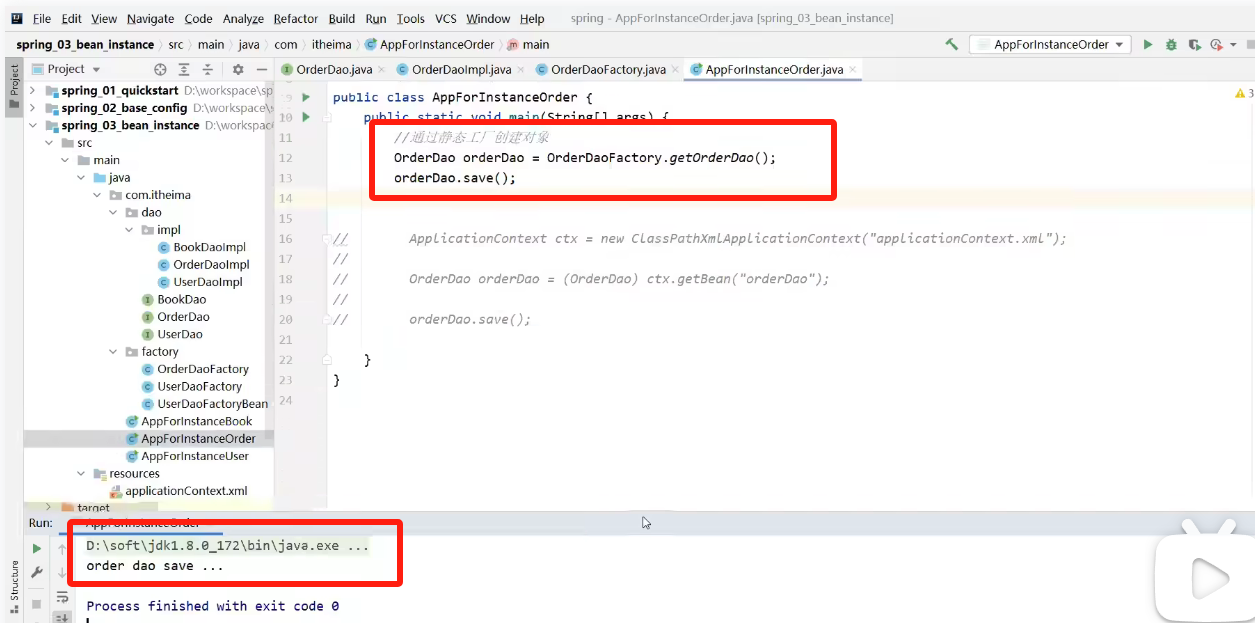Click the up arrow in the Run console
The width and height of the screenshot is (1255, 623).
(x=62, y=548)
